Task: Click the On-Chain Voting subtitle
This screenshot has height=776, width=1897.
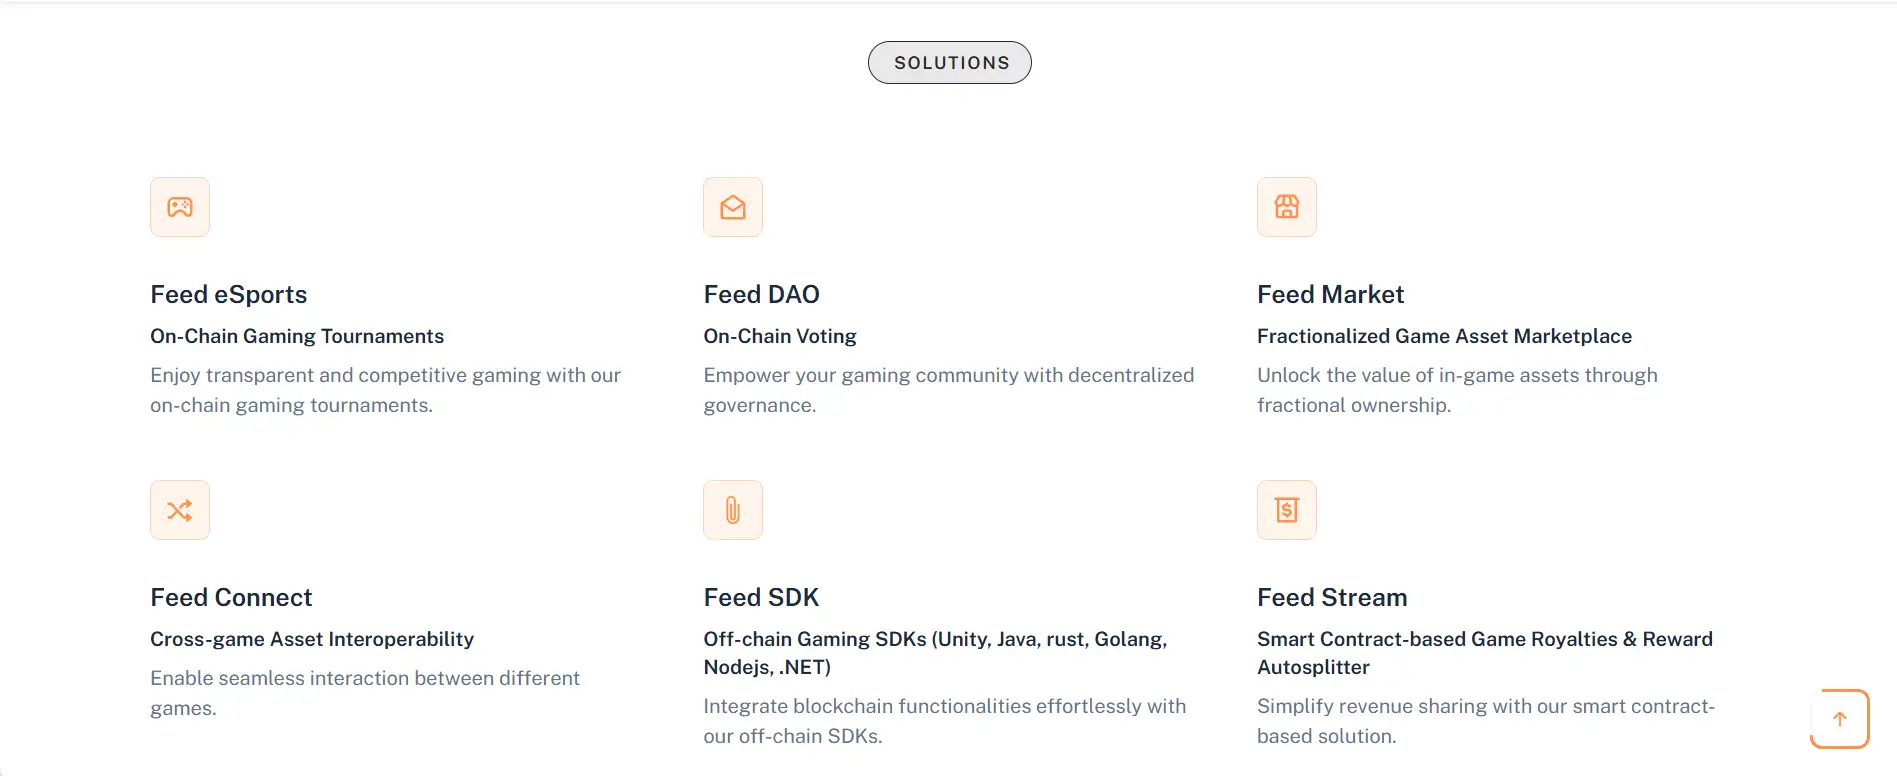Action: 780,336
